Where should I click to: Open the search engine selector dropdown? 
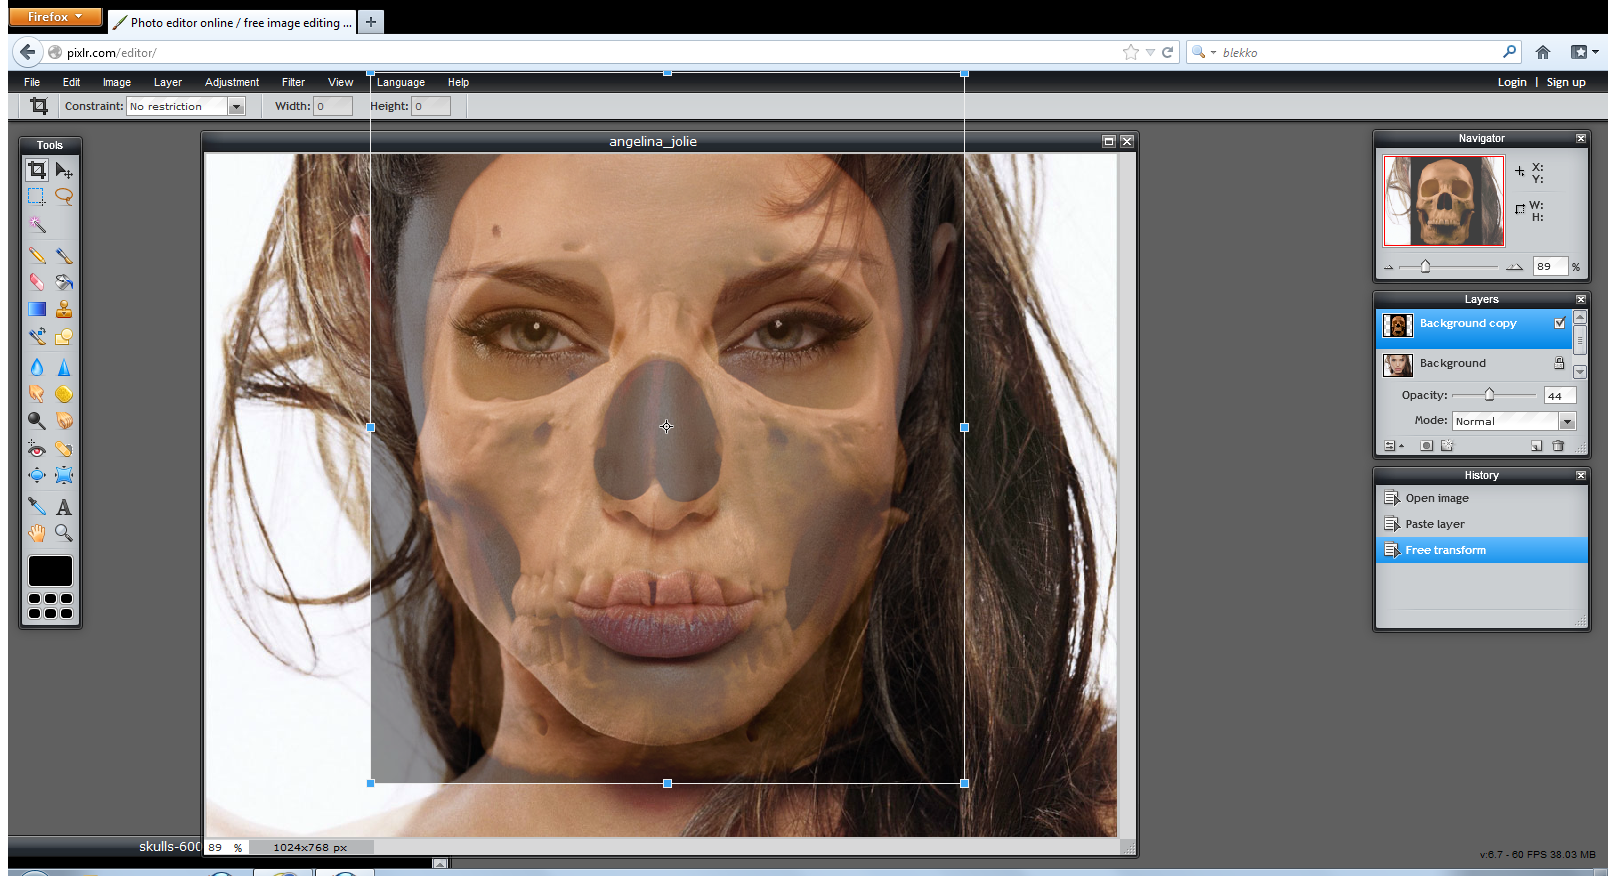tap(1203, 52)
